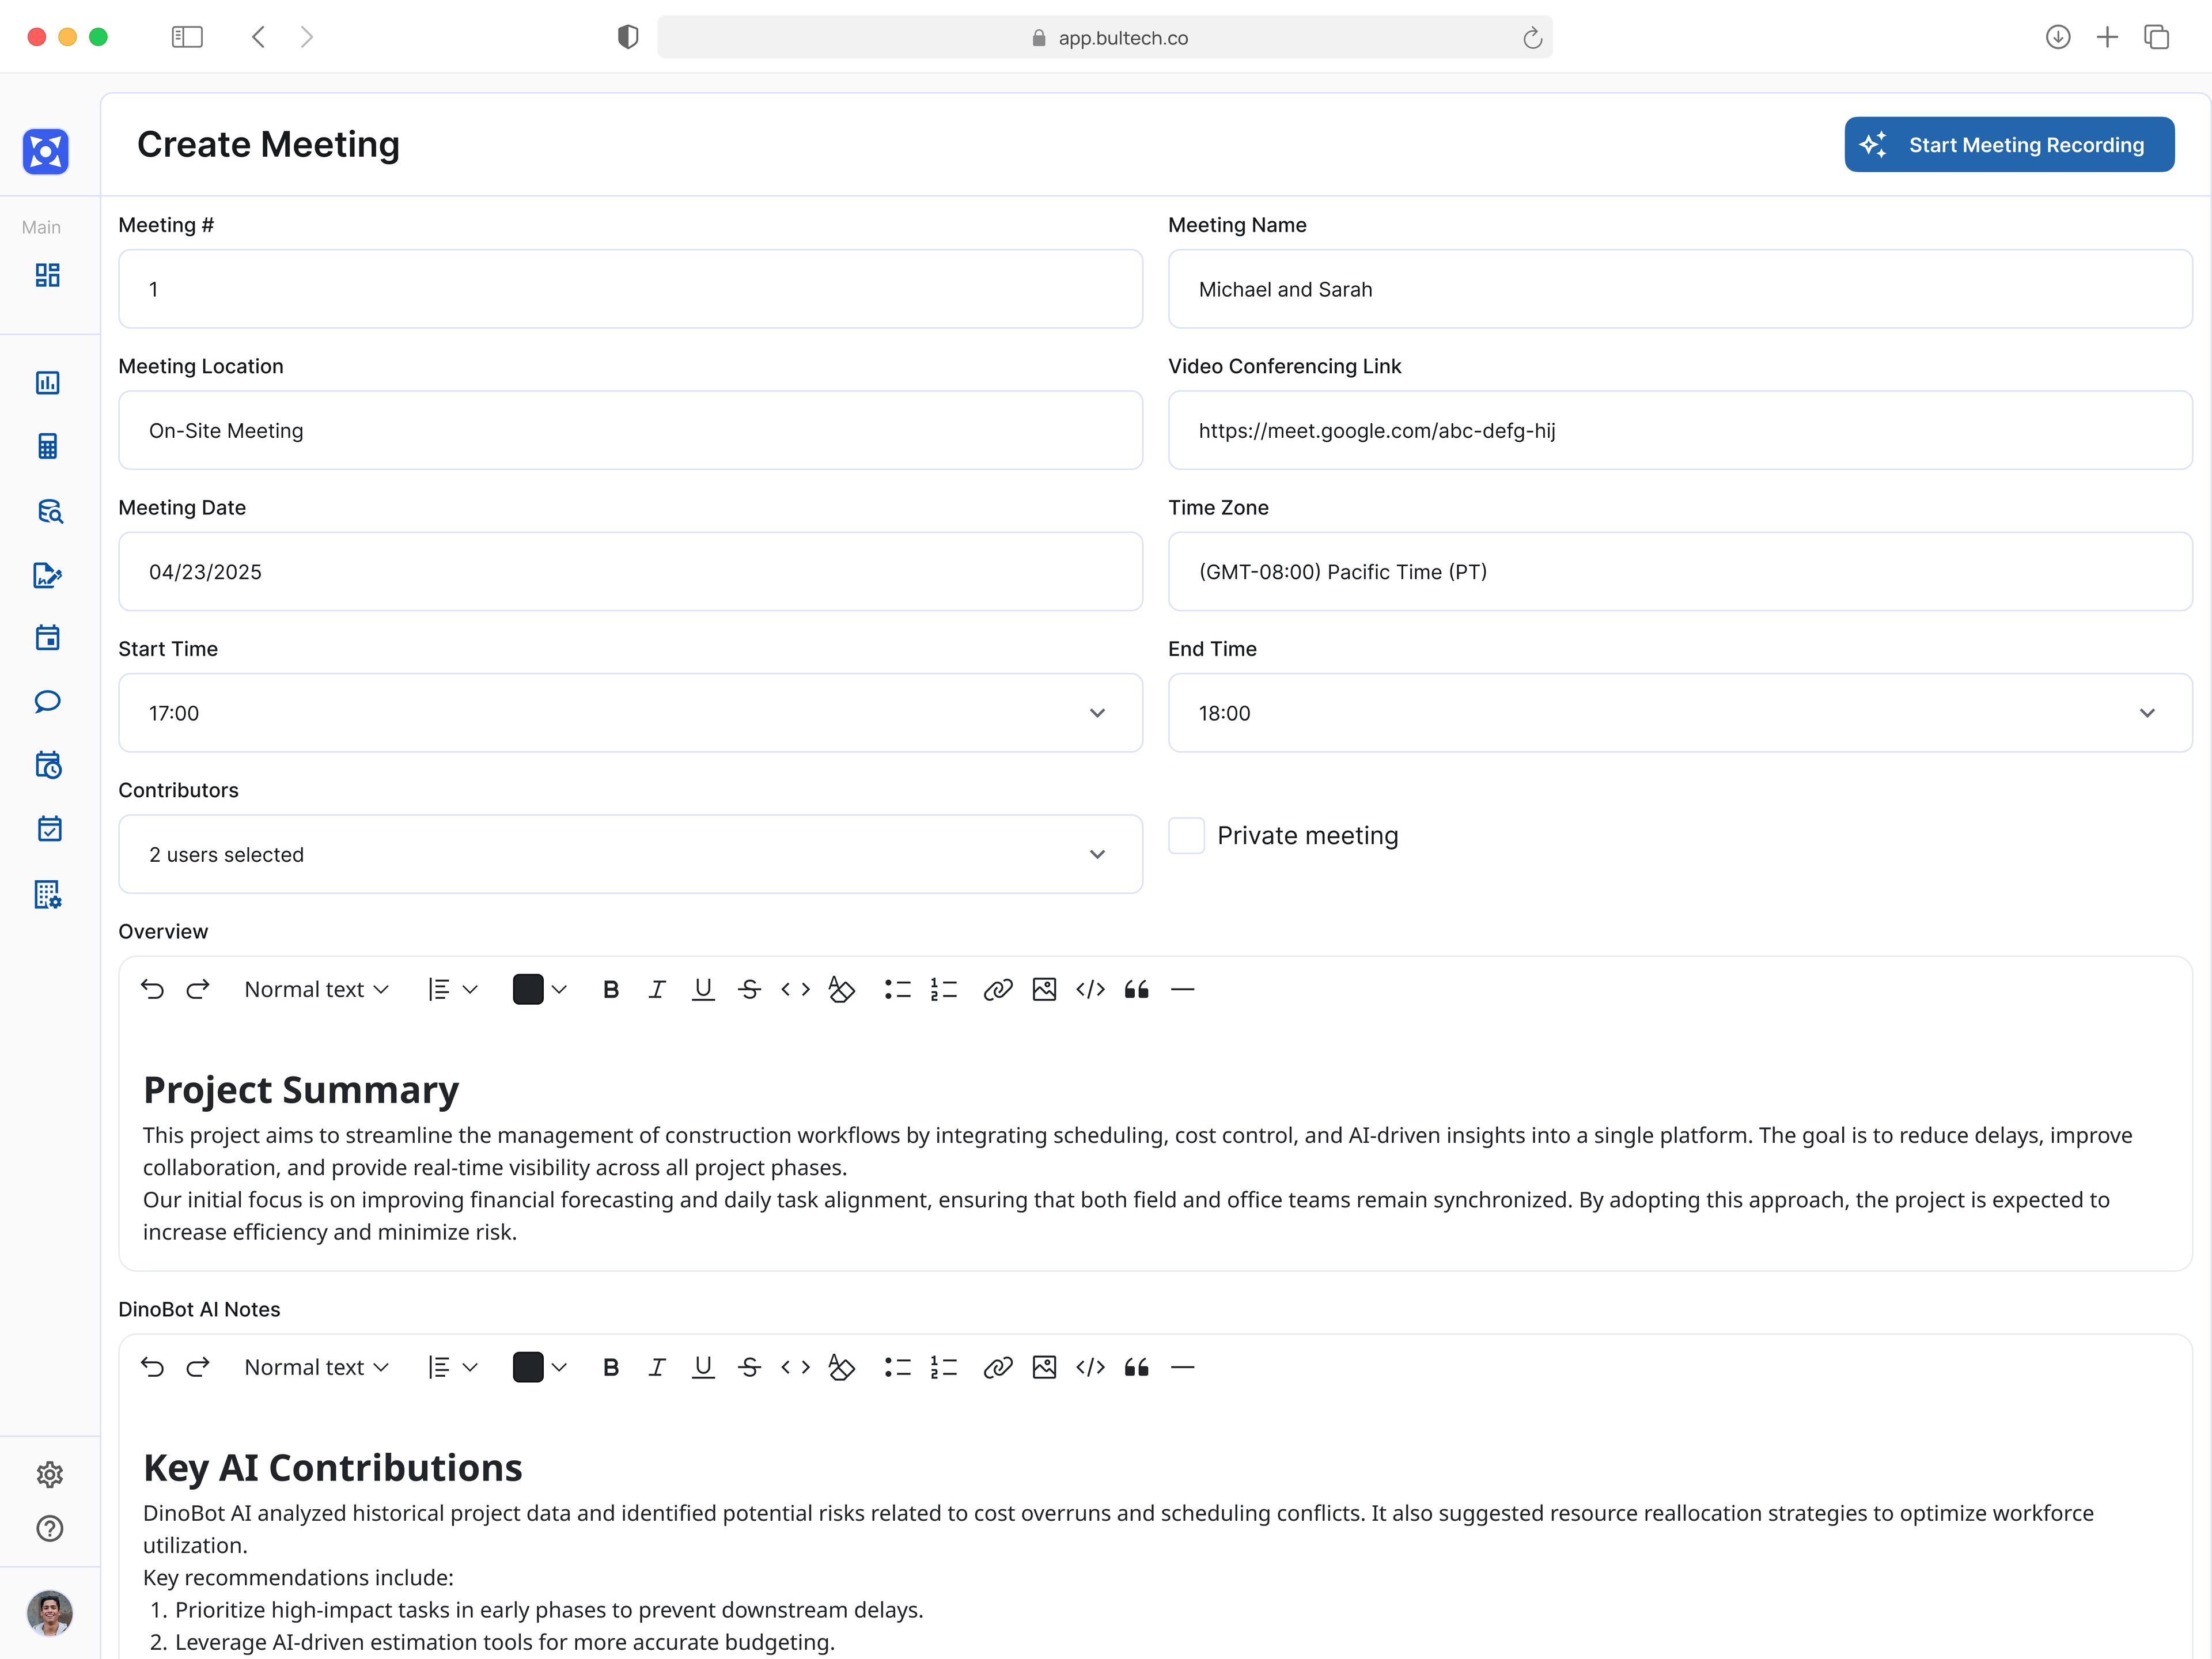2212x1659 pixels.
Task: Click the Start Meeting Recording button
Action: tap(2008, 145)
